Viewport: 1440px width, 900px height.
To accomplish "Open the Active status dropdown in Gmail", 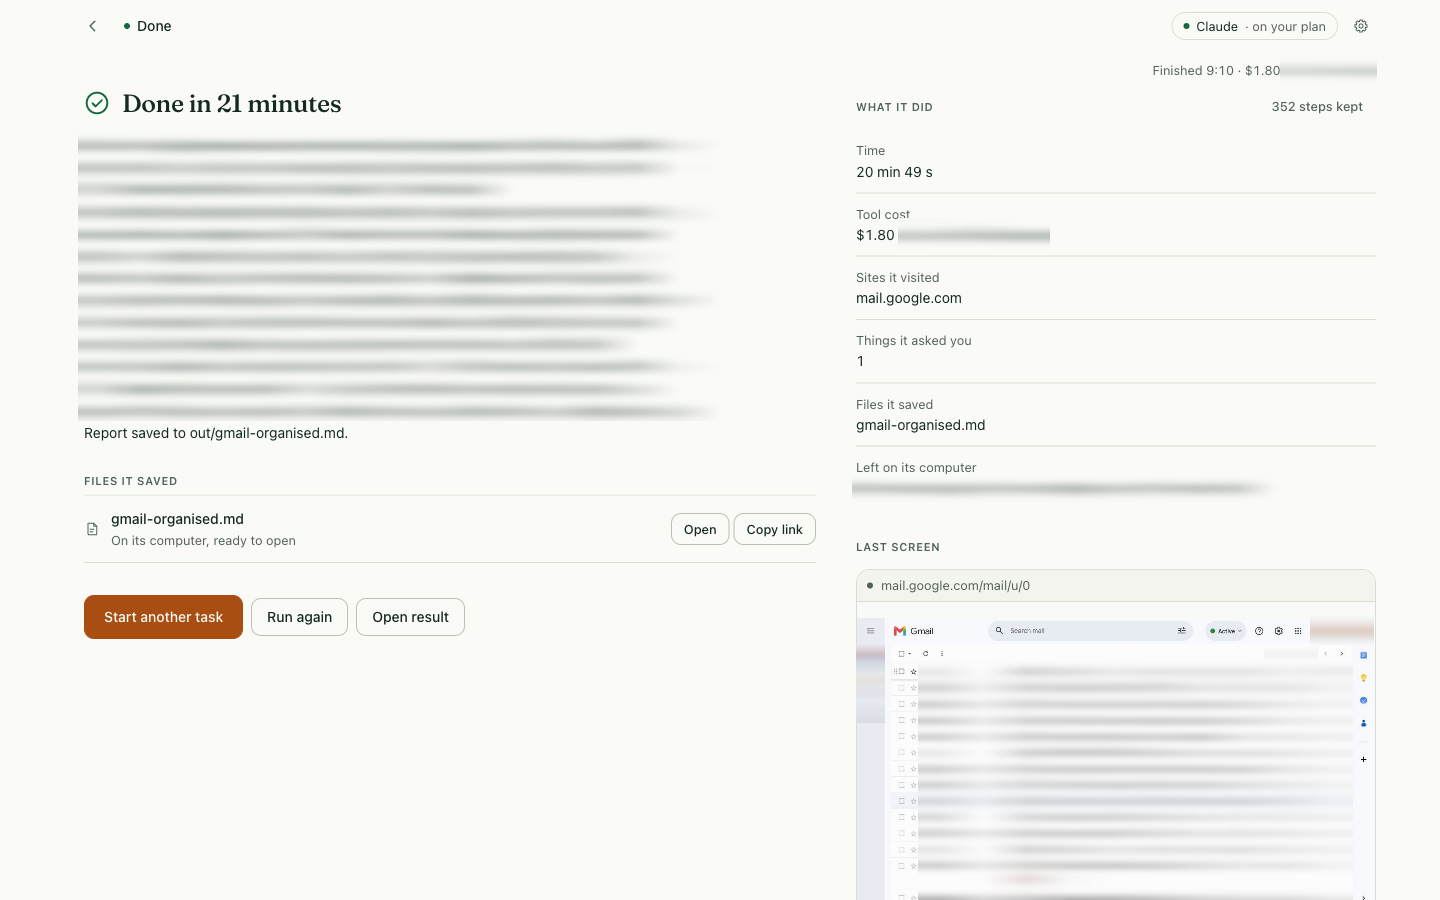I will (x=1226, y=631).
